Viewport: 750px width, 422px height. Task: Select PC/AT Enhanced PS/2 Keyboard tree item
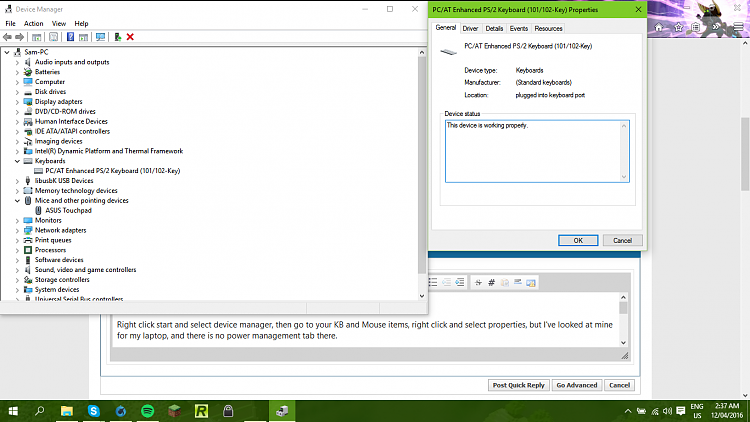112,171
